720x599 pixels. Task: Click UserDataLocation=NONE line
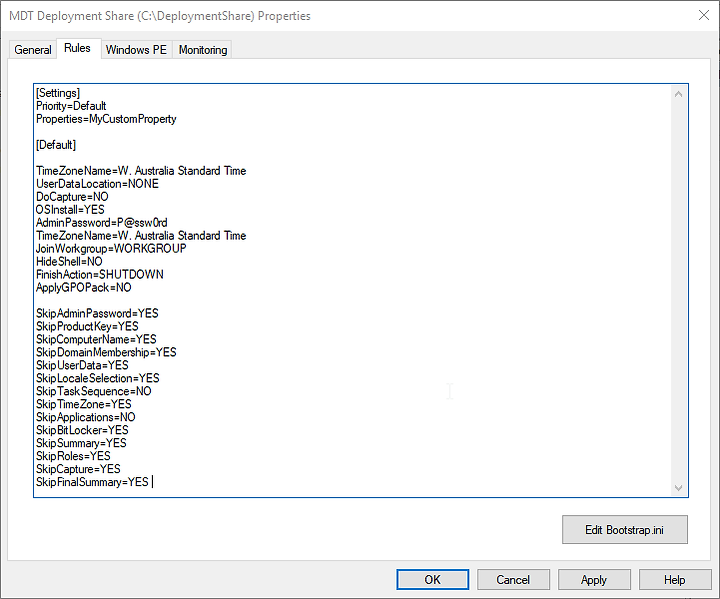tap(97, 184)
